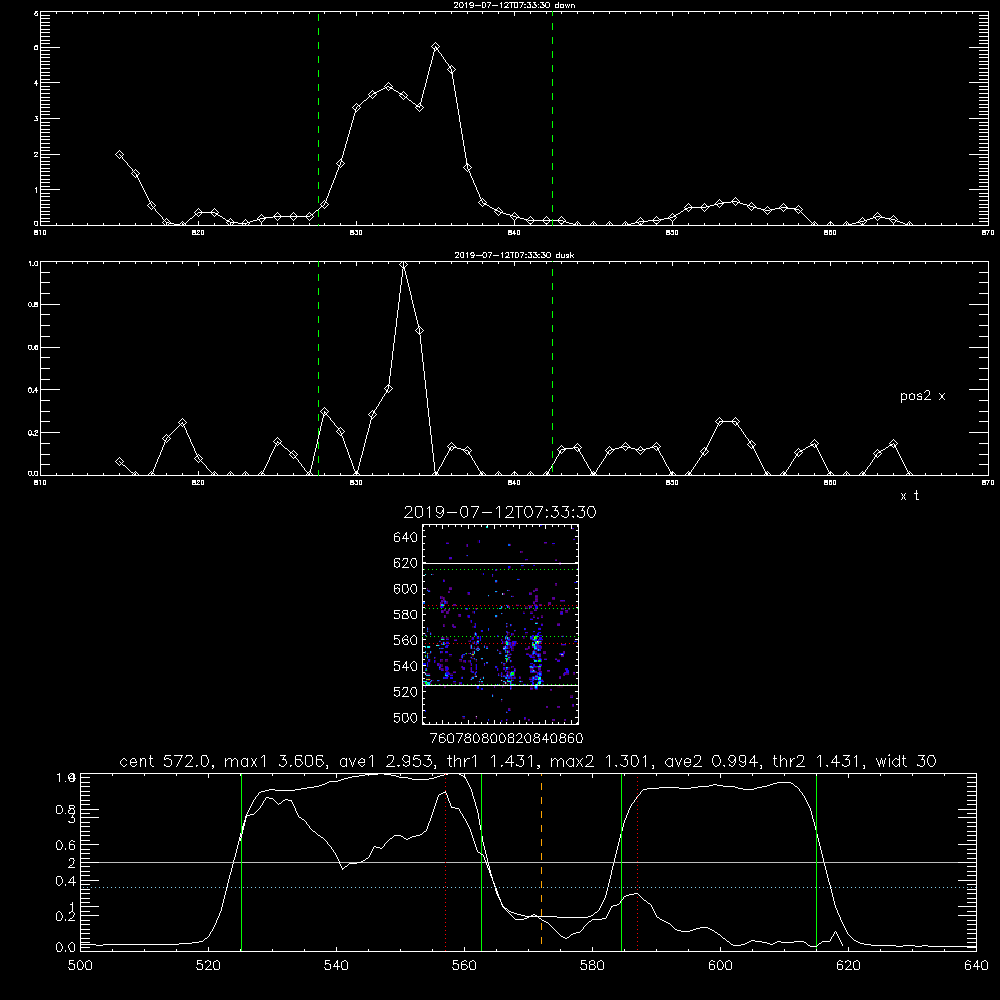Click the left green dashed line in dusk plot
The width and height of the screenshot is (1000, 1000).
point(318,368)
